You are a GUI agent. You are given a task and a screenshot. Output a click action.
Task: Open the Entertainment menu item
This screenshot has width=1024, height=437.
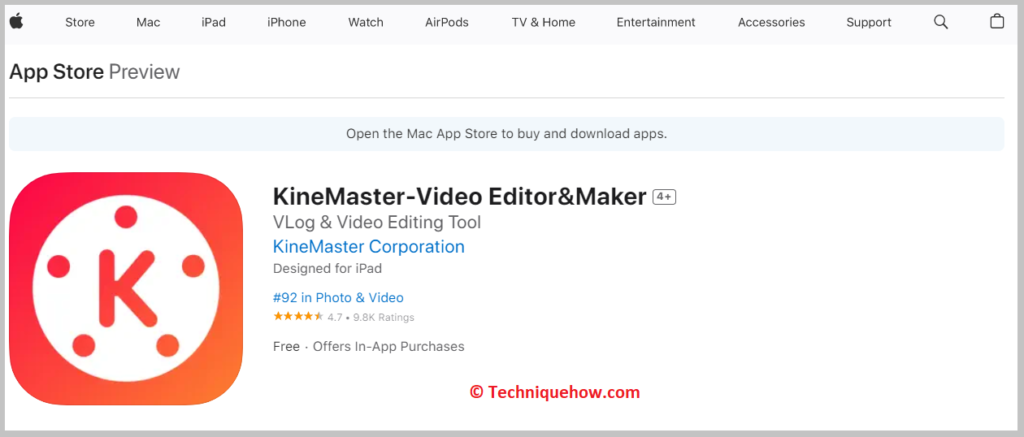pyautogui.click(x=656, y=22)
